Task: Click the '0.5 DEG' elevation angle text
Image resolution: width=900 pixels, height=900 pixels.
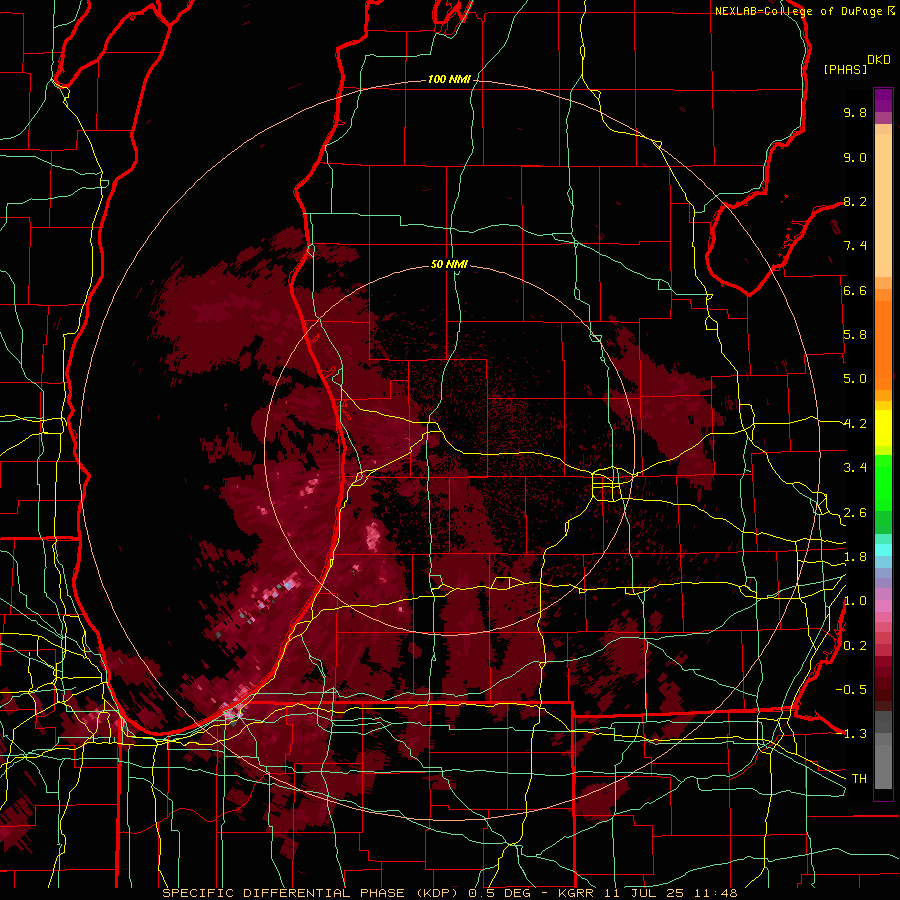Action: click(502, 893)
